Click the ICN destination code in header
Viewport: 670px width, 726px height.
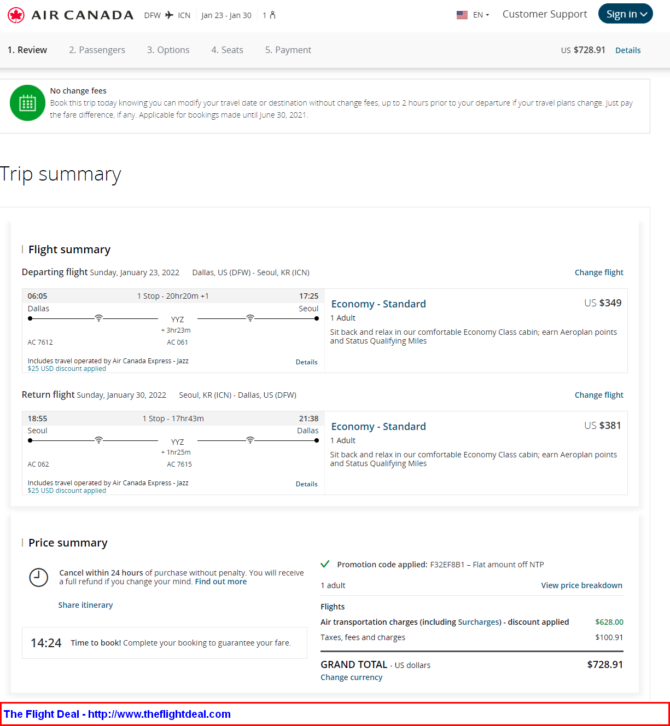[x=184, y=15]
